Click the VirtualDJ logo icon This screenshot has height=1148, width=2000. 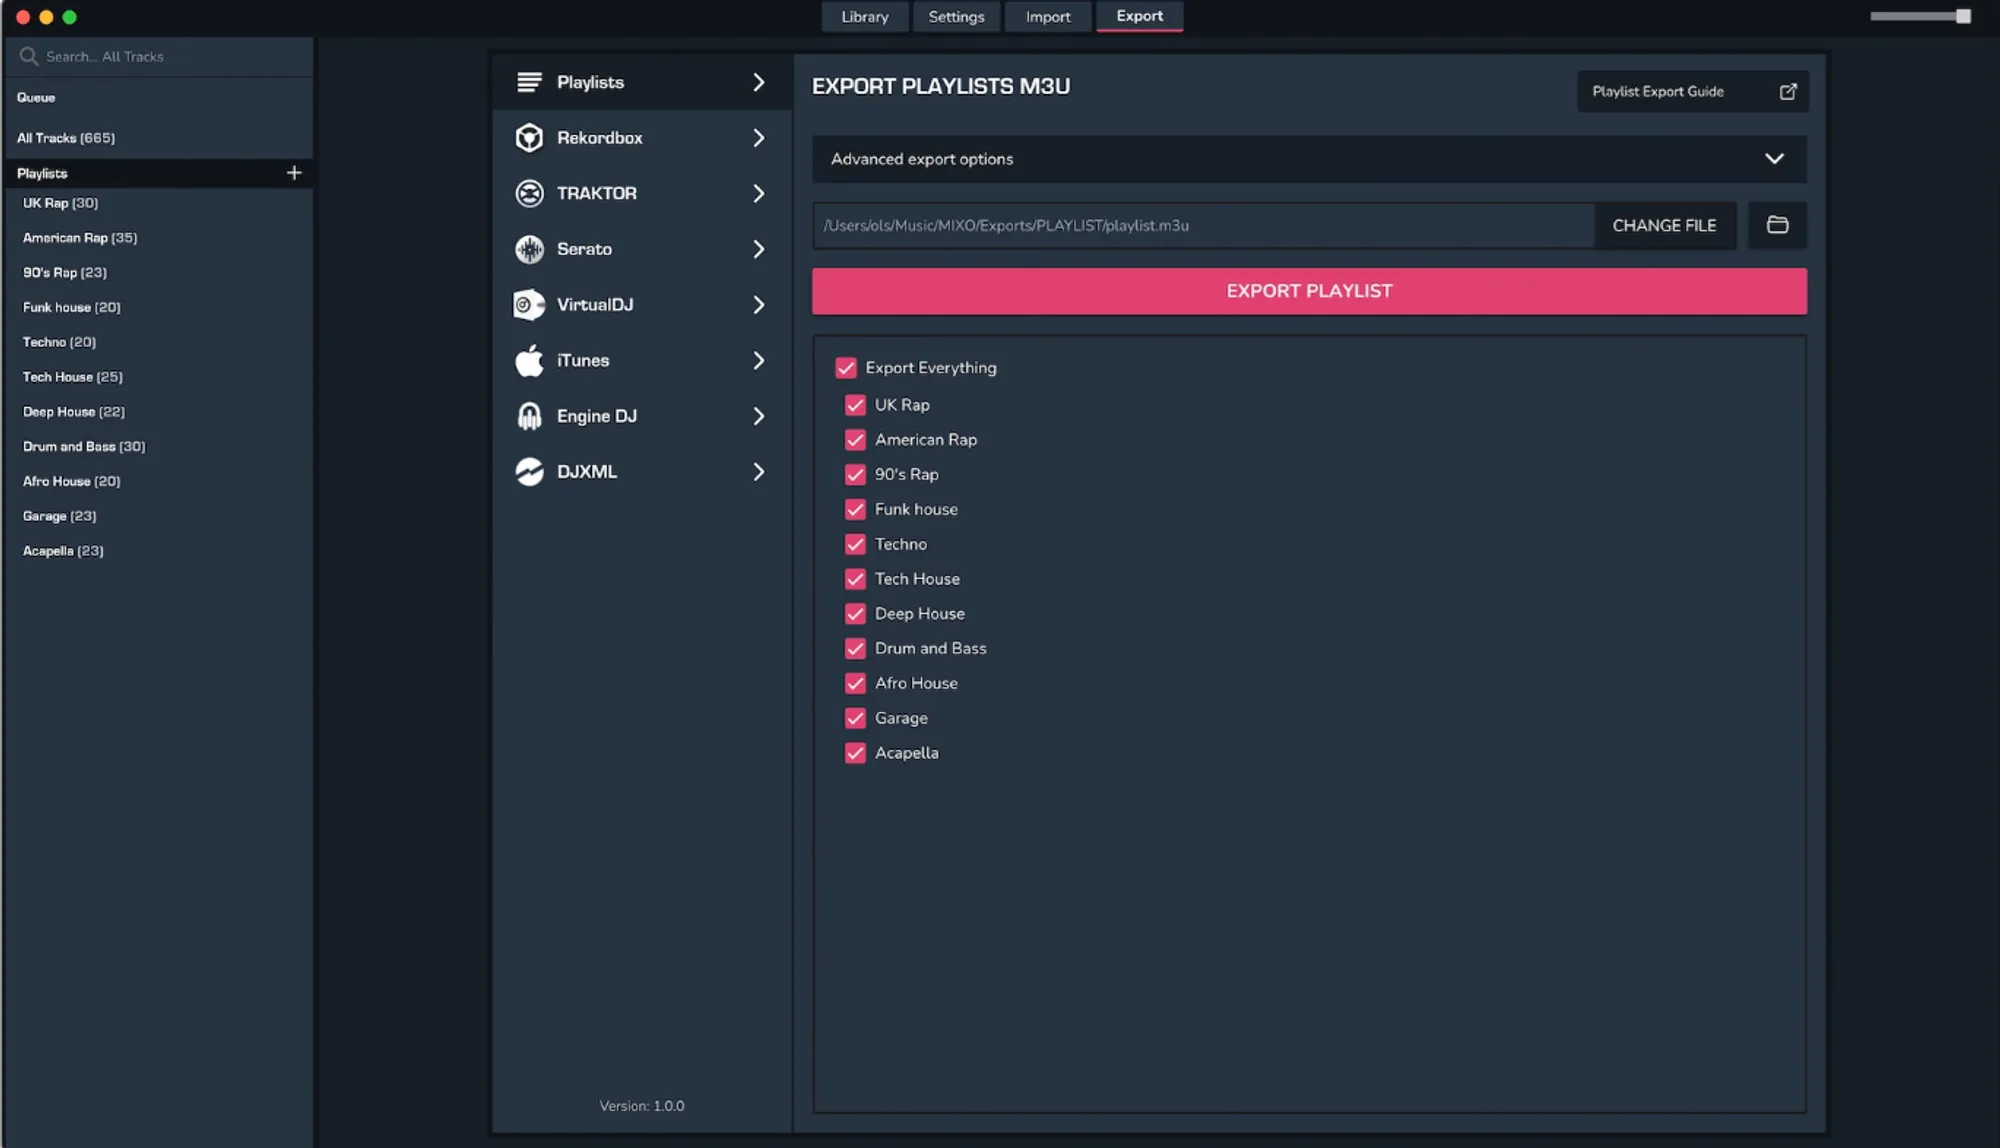tap(529, 305)
